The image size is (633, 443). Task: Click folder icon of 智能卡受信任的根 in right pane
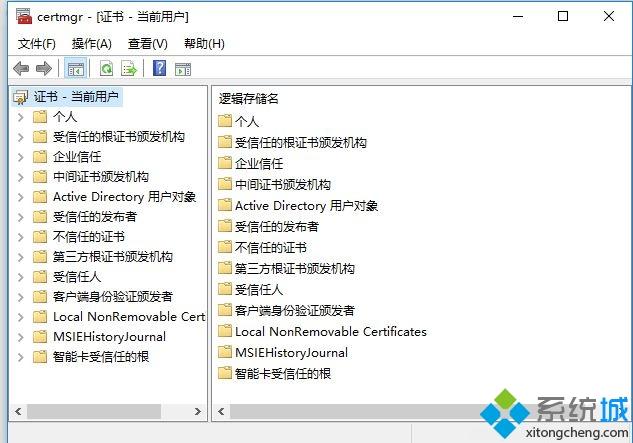tap(225, 373)
